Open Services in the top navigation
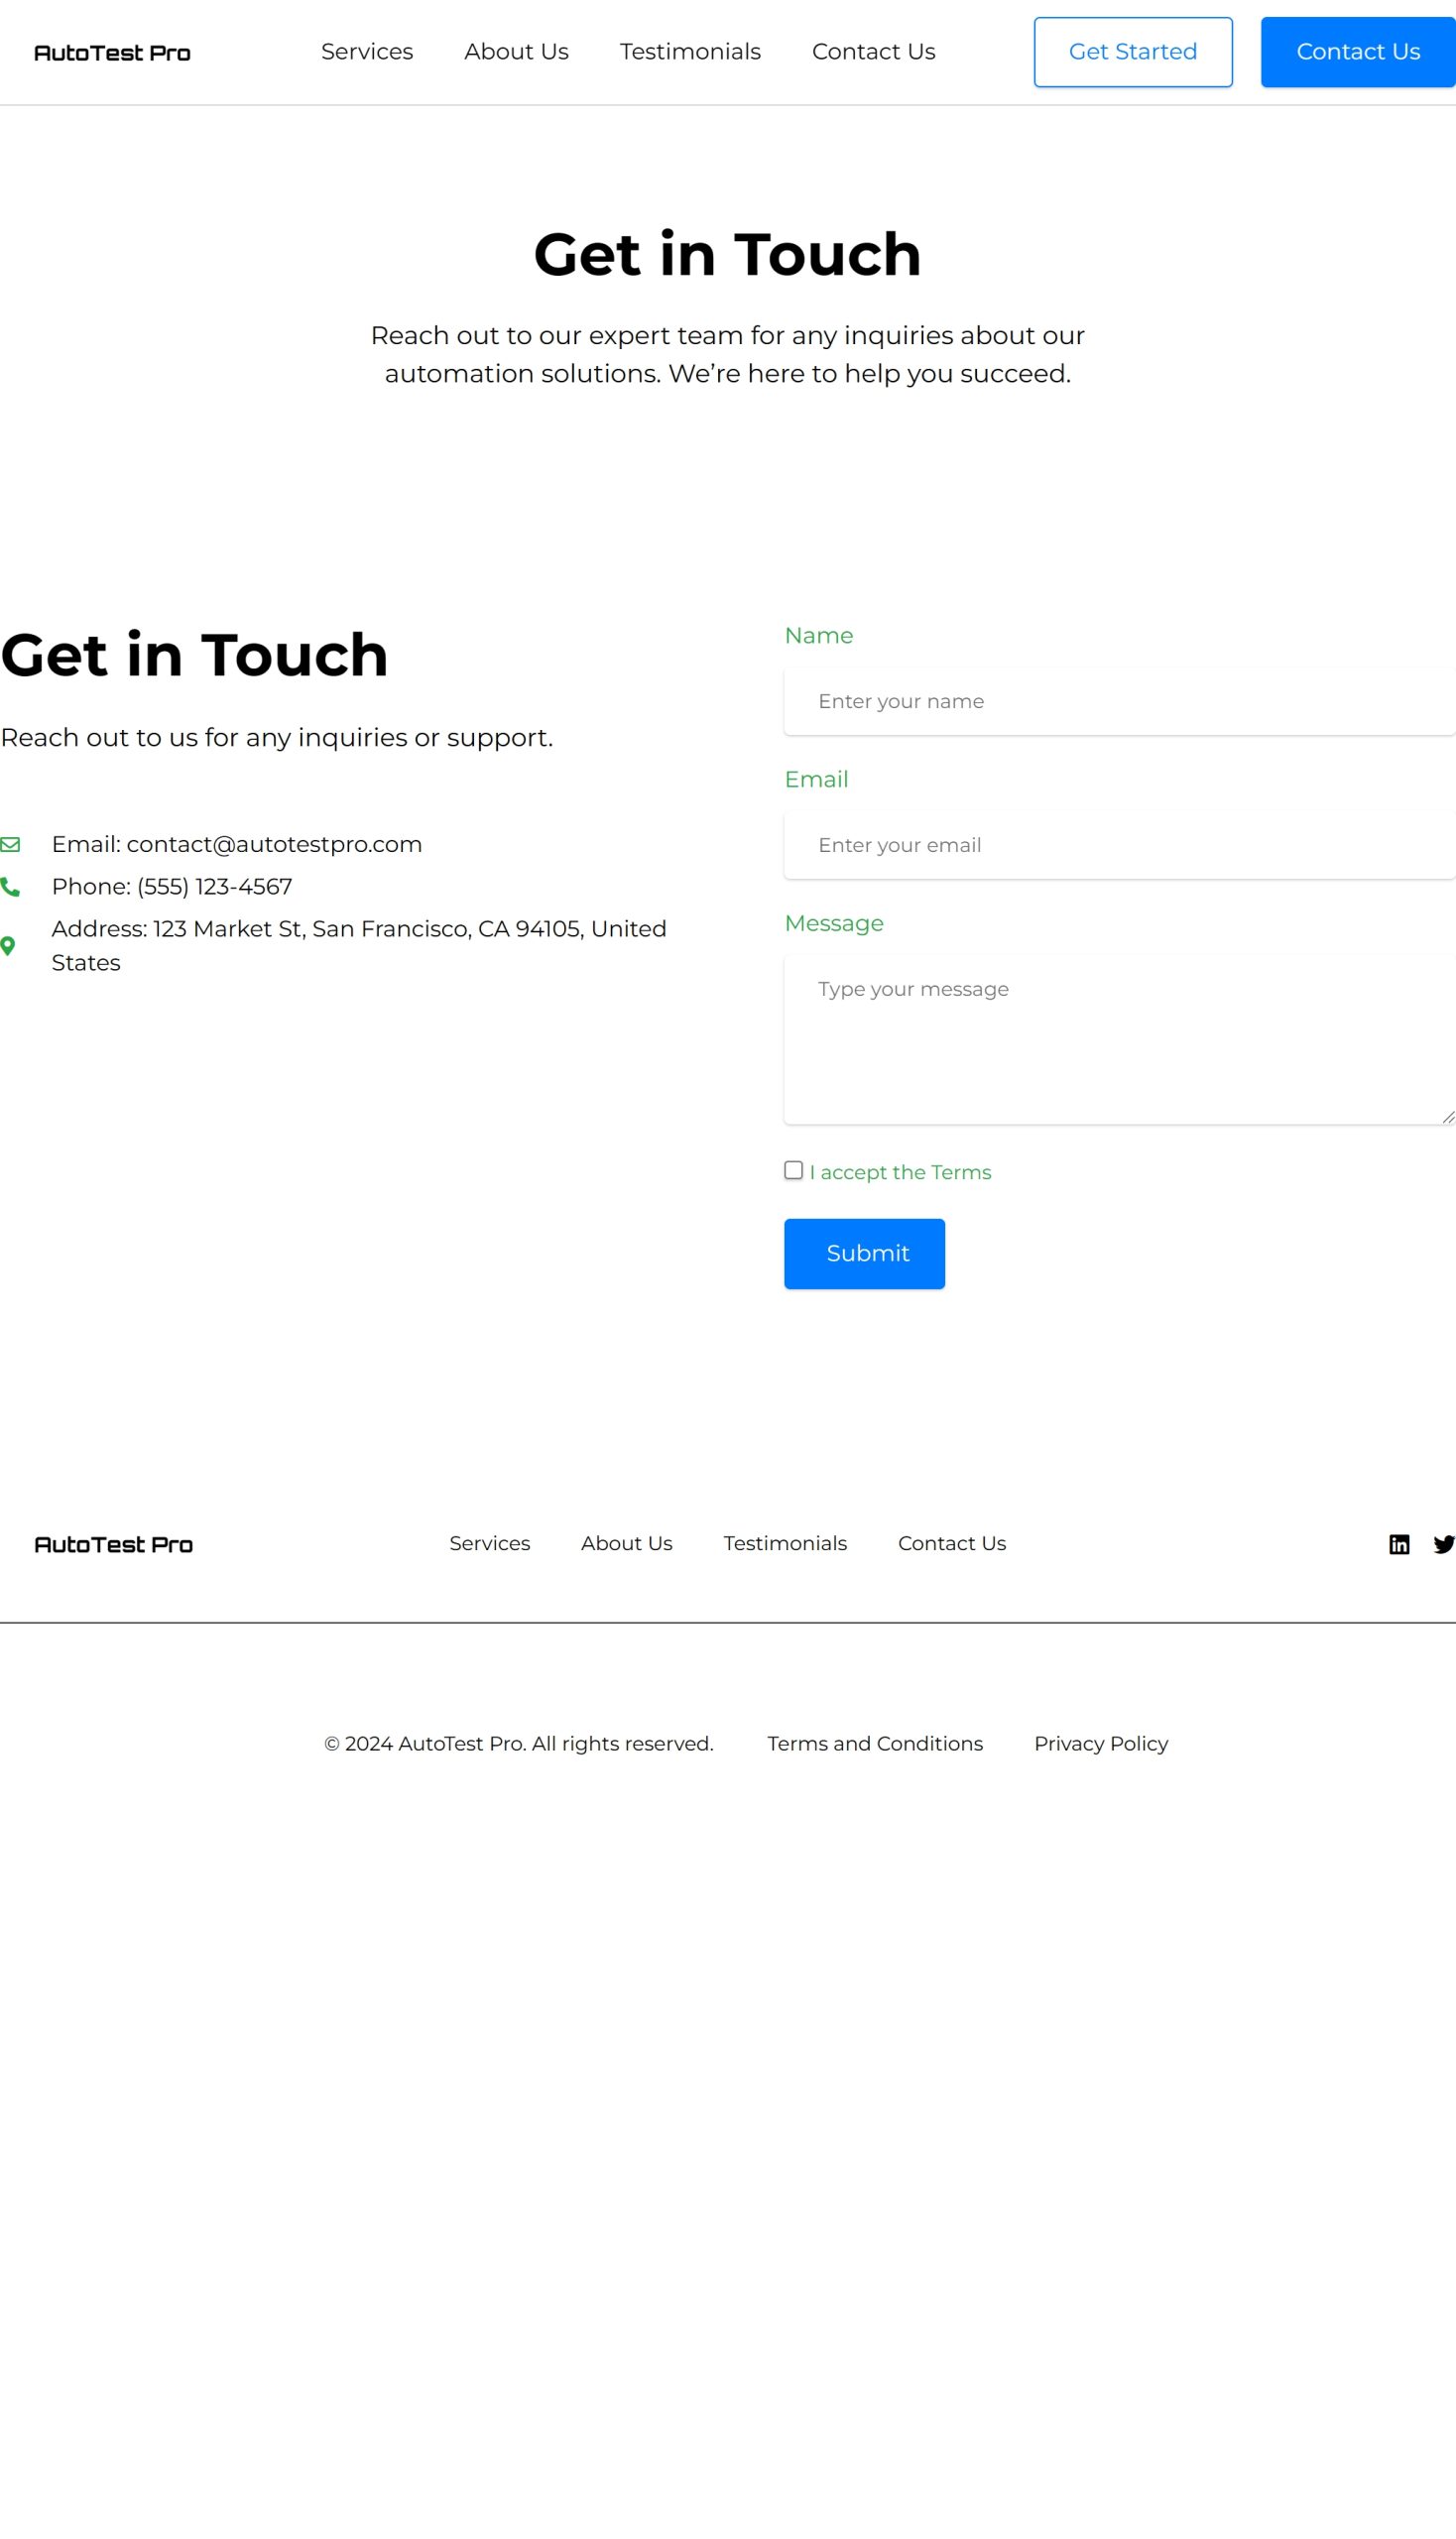Screen dimensions: 1456x2539 tap(367, 52)
